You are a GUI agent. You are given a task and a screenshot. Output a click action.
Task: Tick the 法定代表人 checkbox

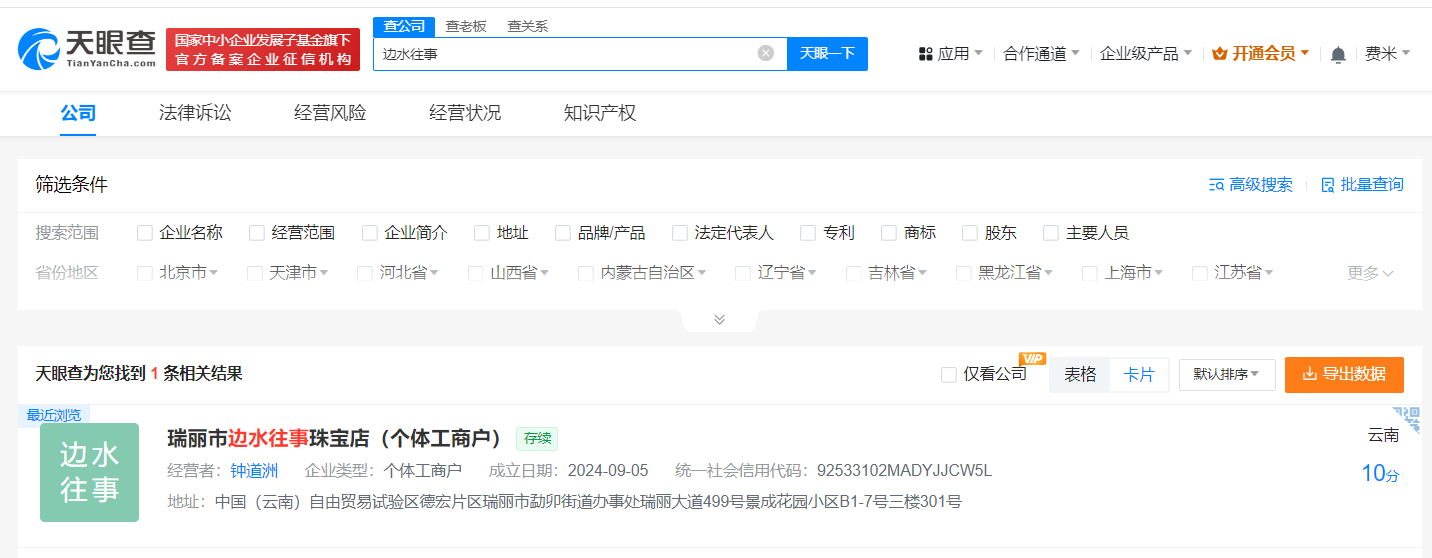tap(680, 233)
